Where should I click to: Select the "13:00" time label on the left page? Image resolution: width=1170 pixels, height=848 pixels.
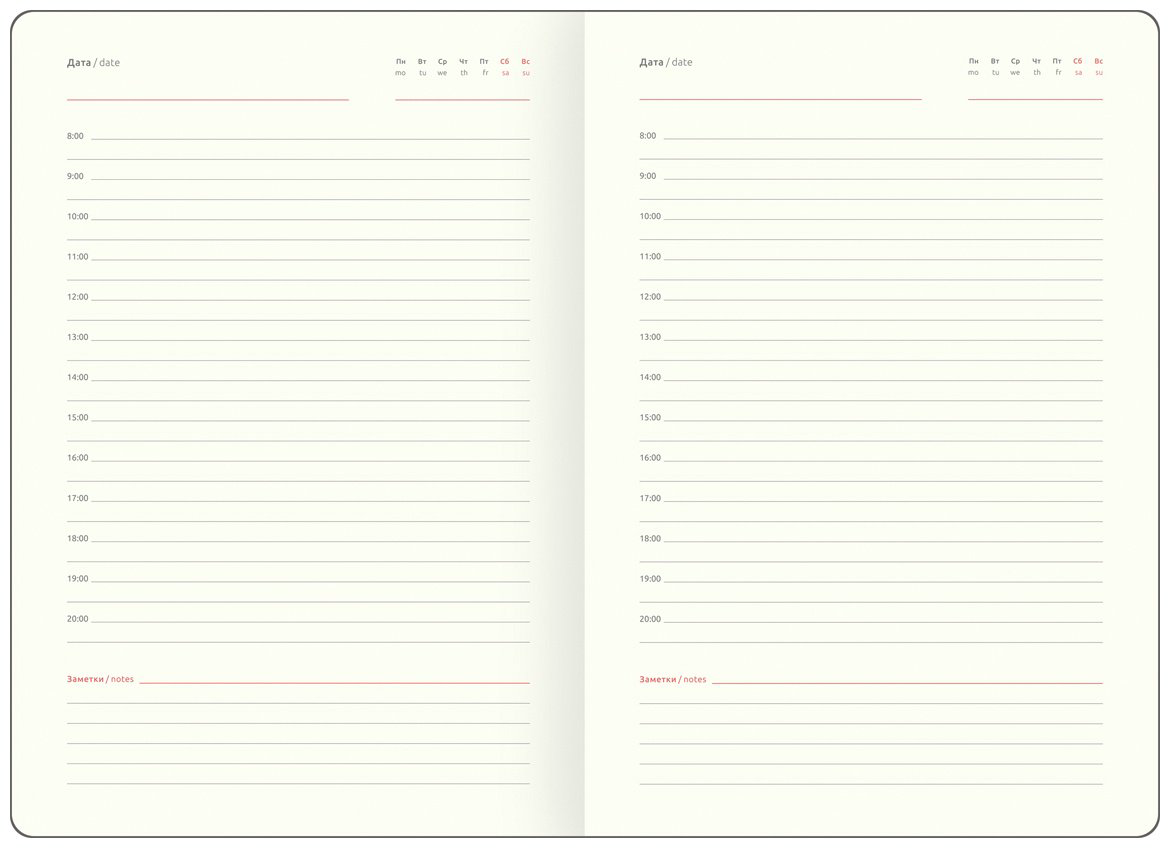tap(78, 337)
